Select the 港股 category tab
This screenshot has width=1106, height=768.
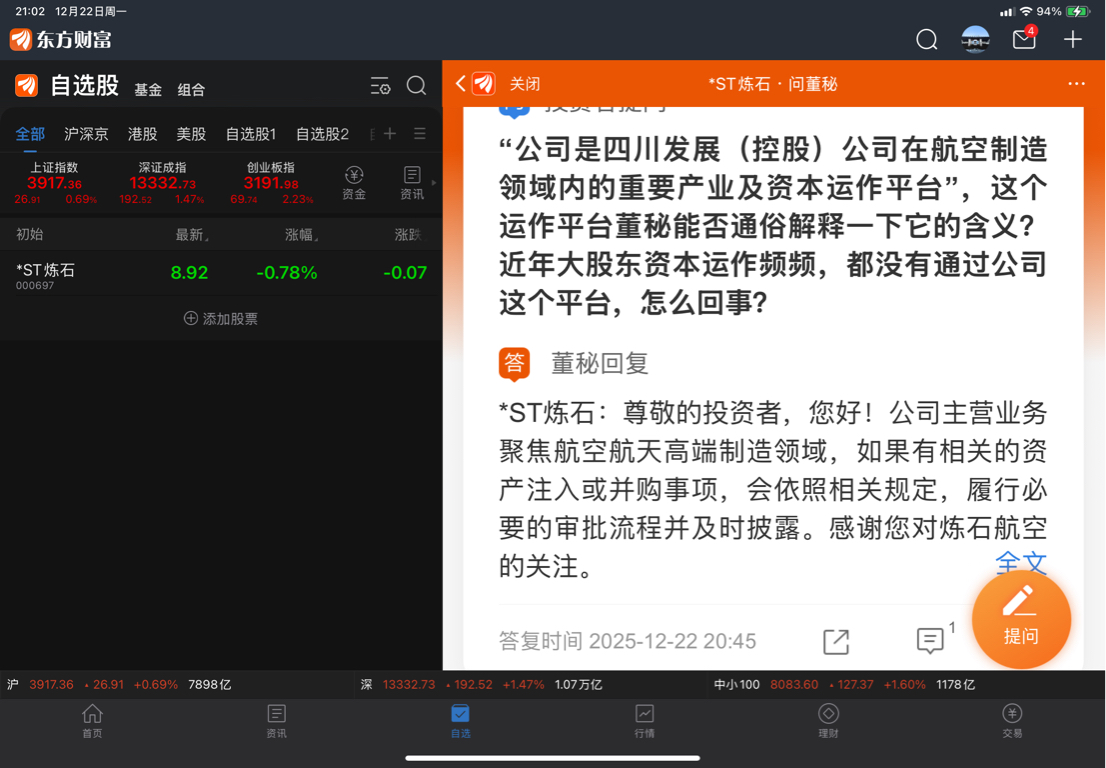pos(142,134)
